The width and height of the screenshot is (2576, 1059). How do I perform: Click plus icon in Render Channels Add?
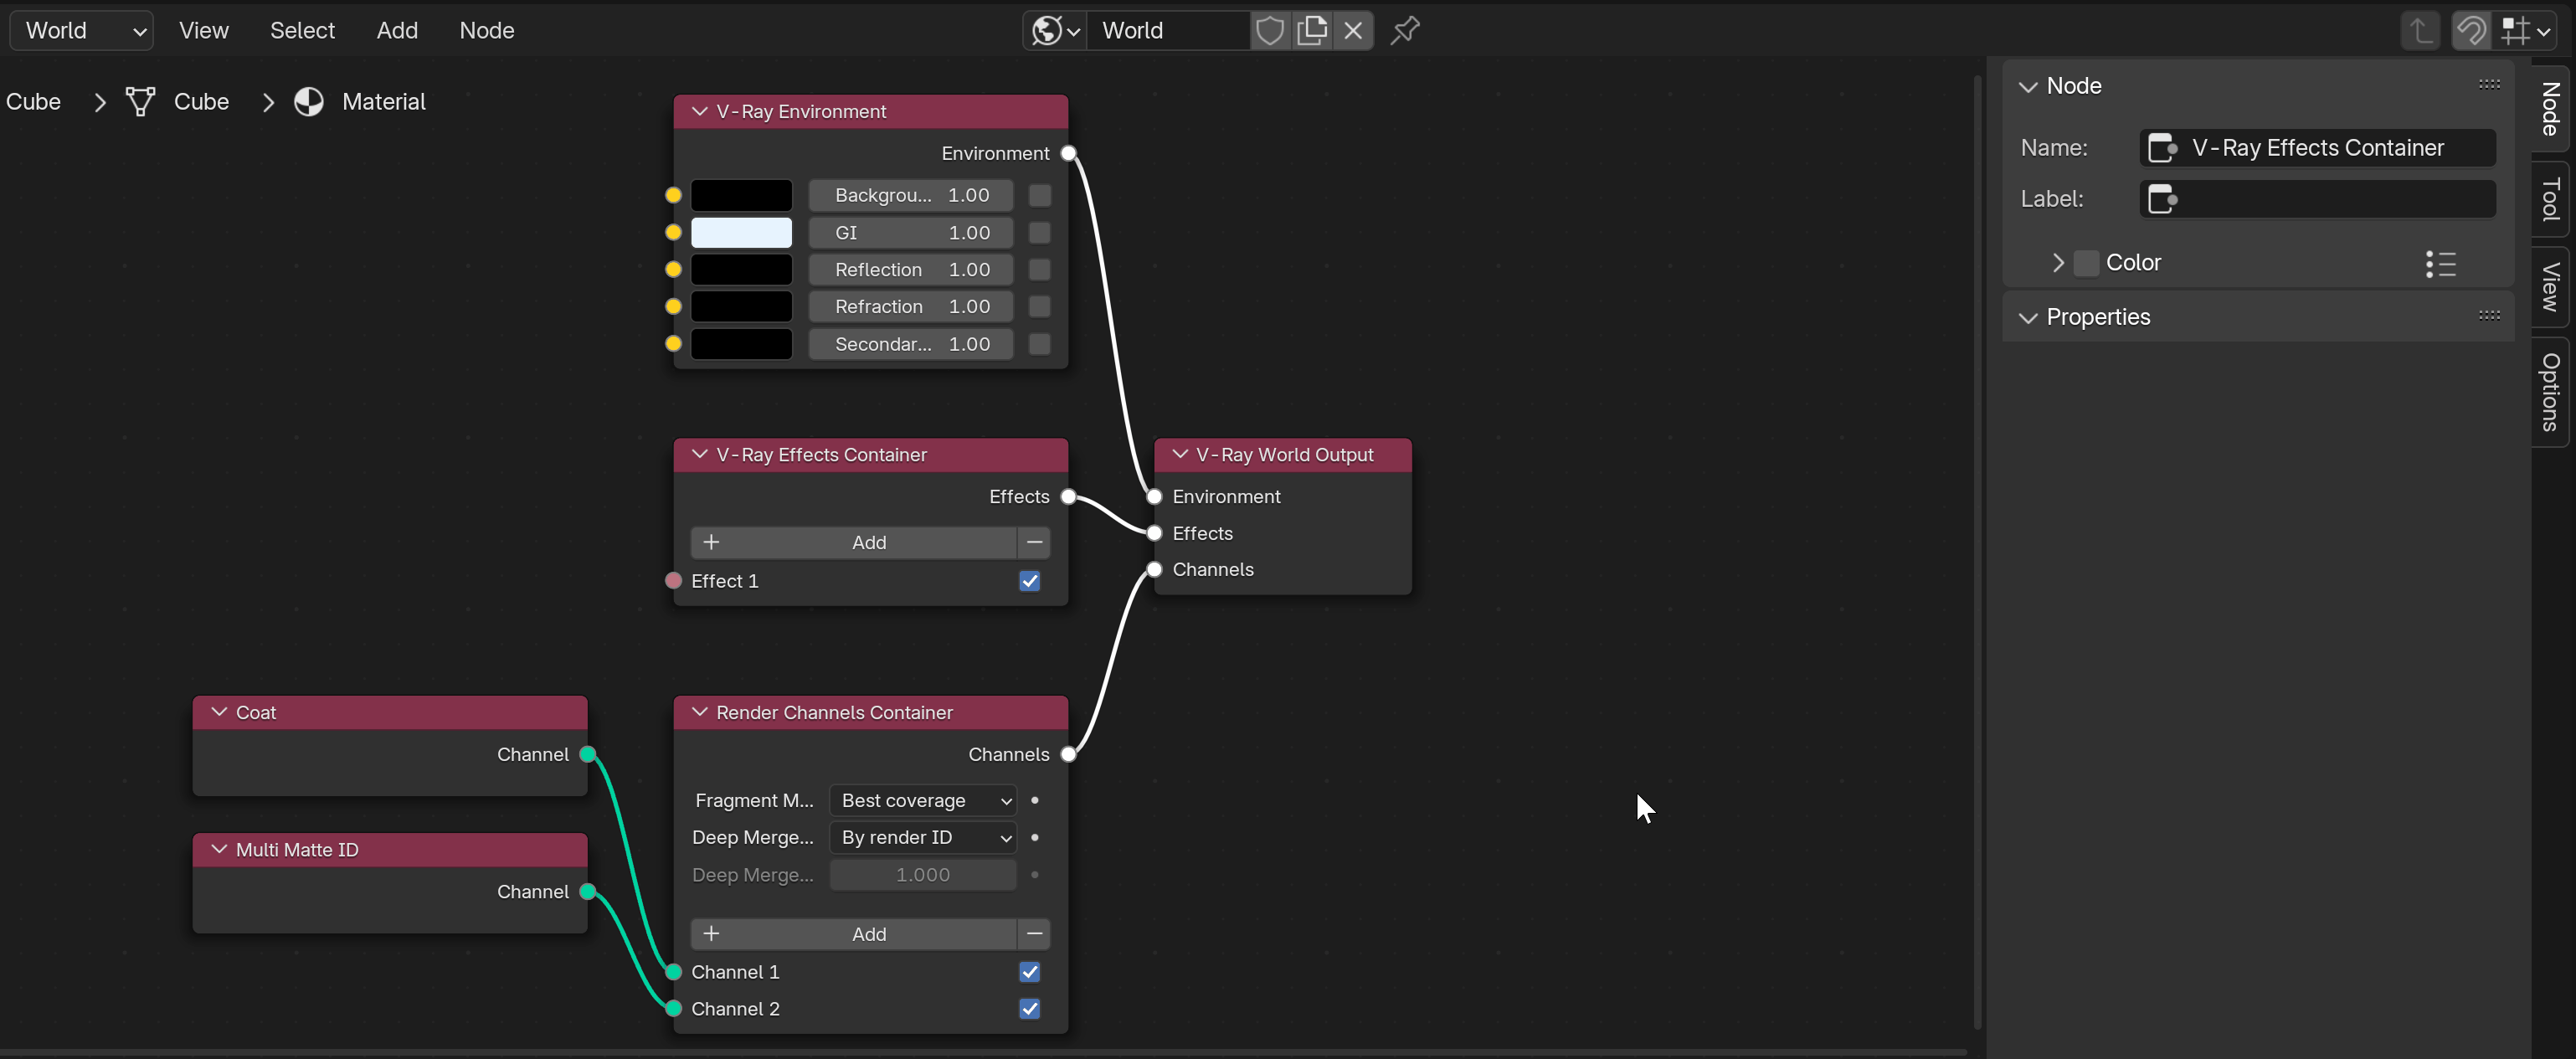pos(711,934)
